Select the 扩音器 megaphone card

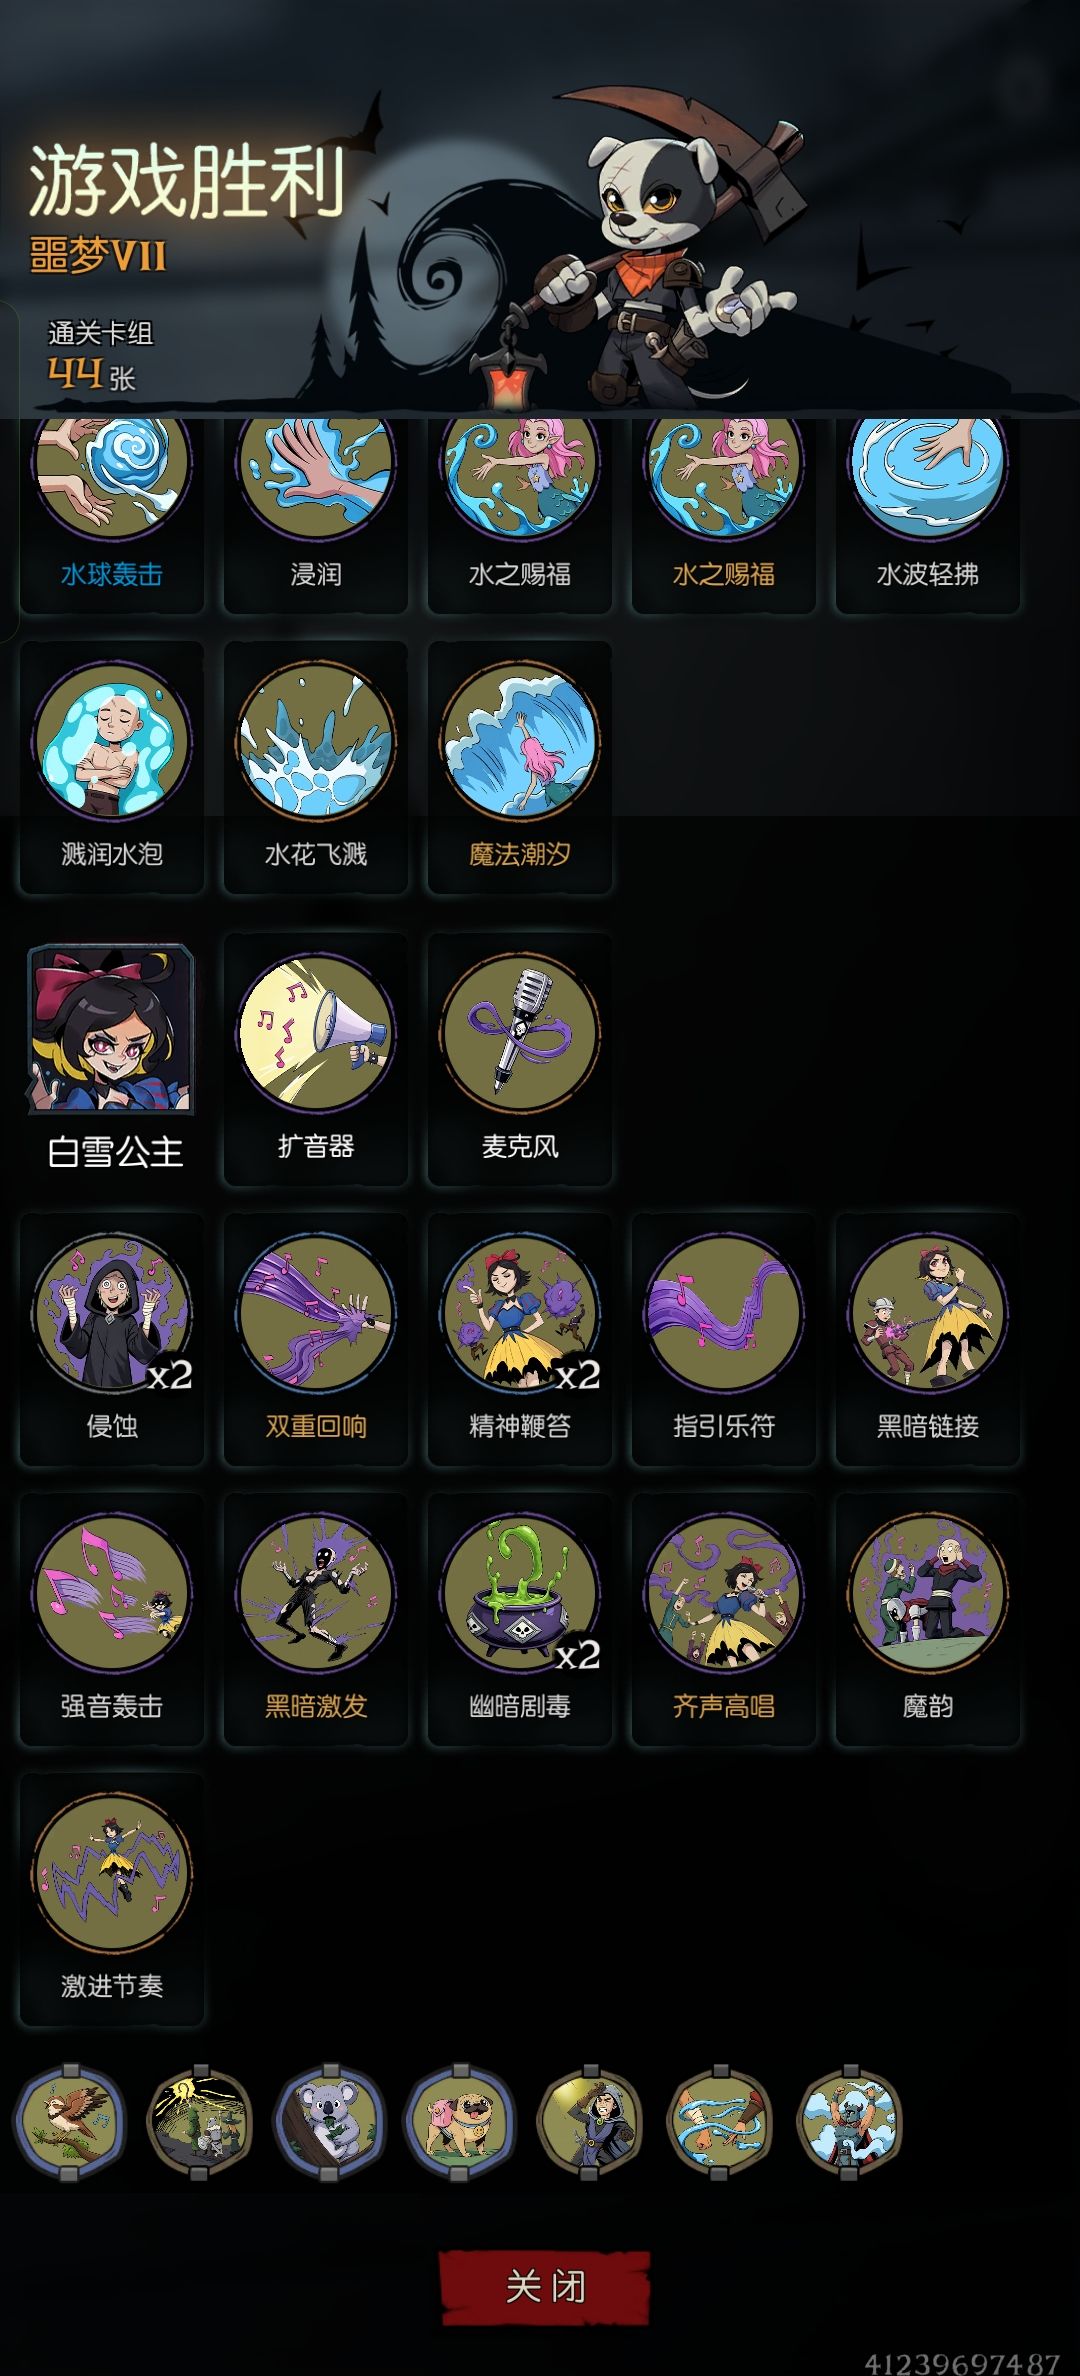(315, 1059)
